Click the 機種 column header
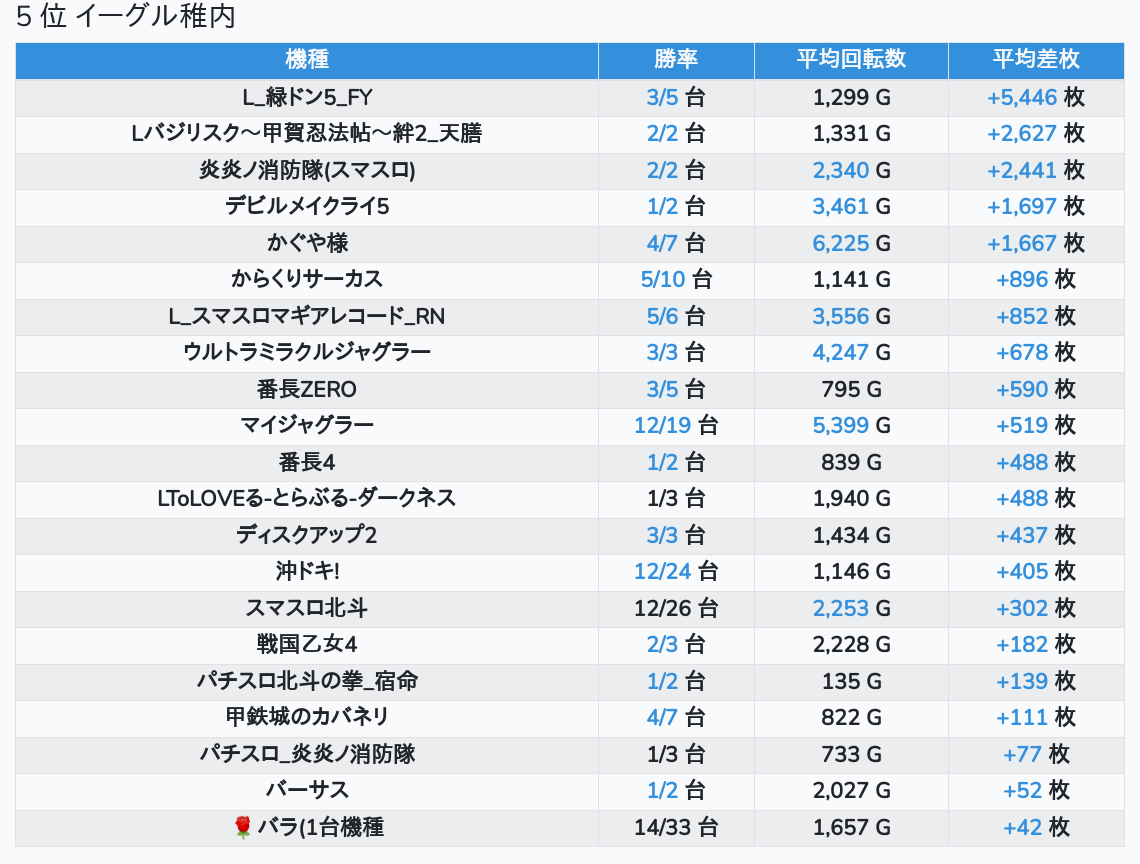 (307, 59)
